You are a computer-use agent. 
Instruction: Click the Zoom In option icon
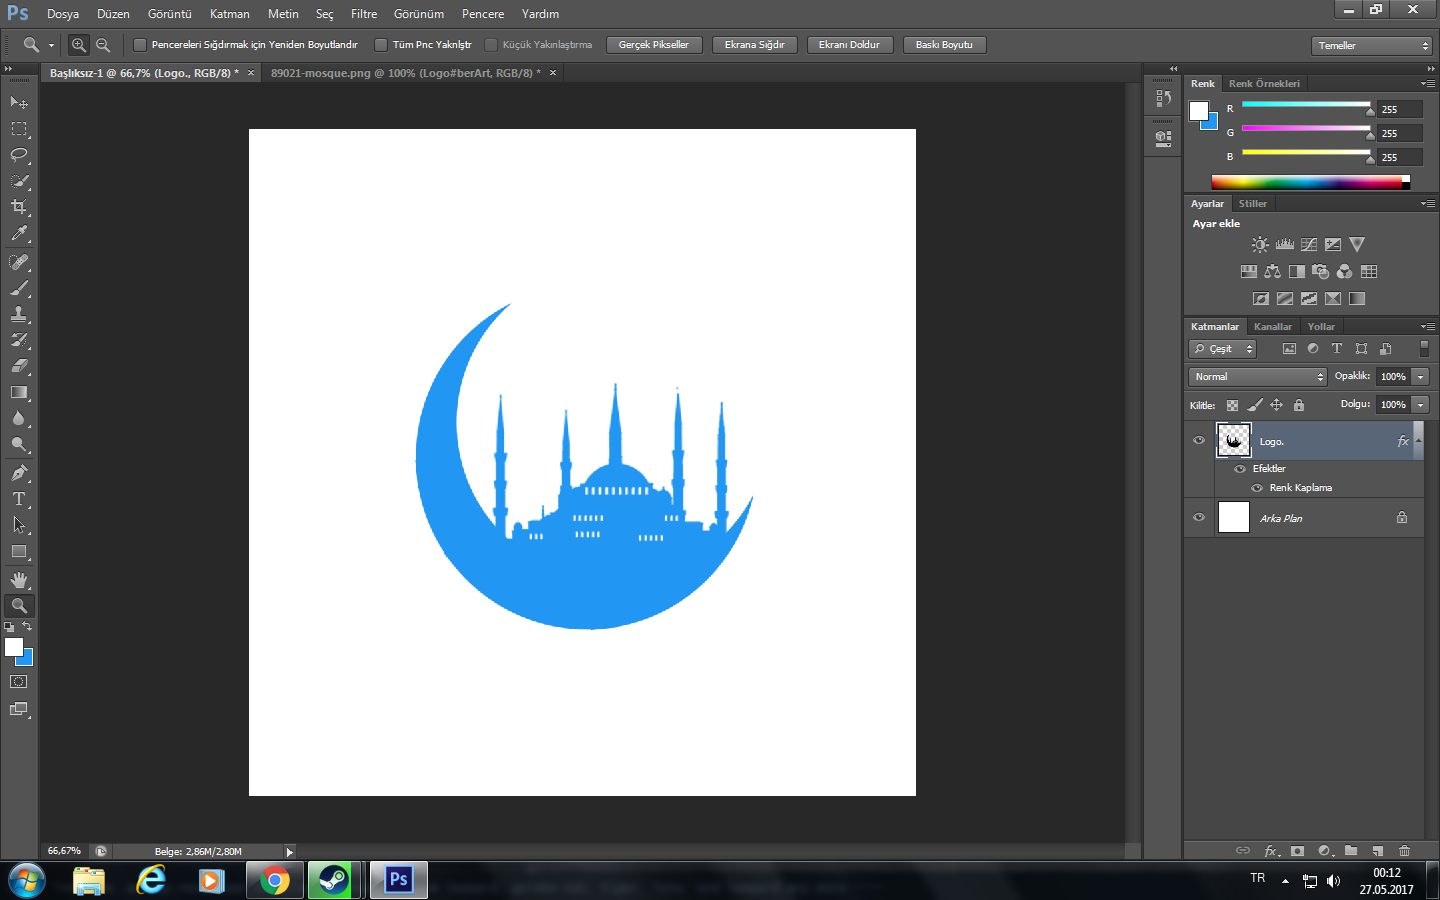79,45
